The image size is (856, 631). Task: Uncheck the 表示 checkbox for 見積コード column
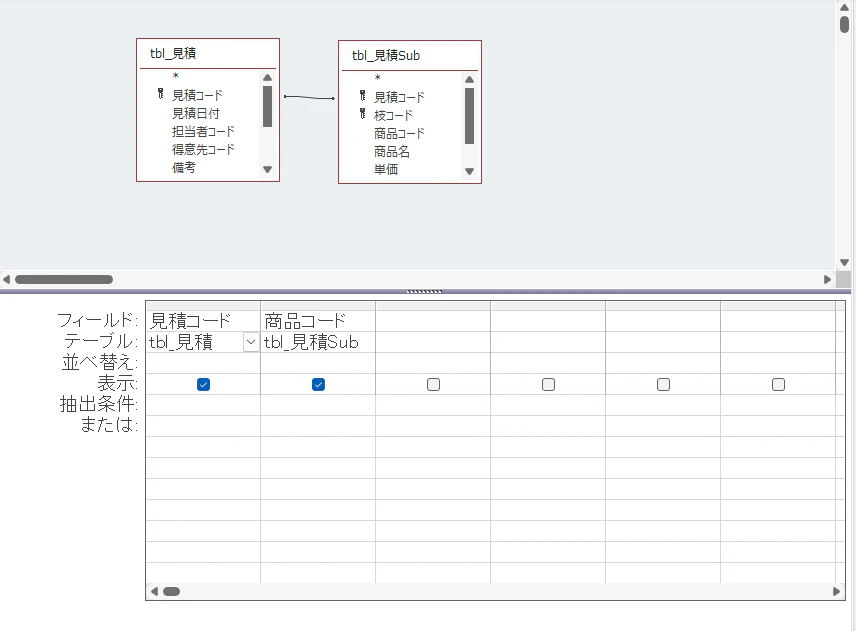click(x=203, y=383)
